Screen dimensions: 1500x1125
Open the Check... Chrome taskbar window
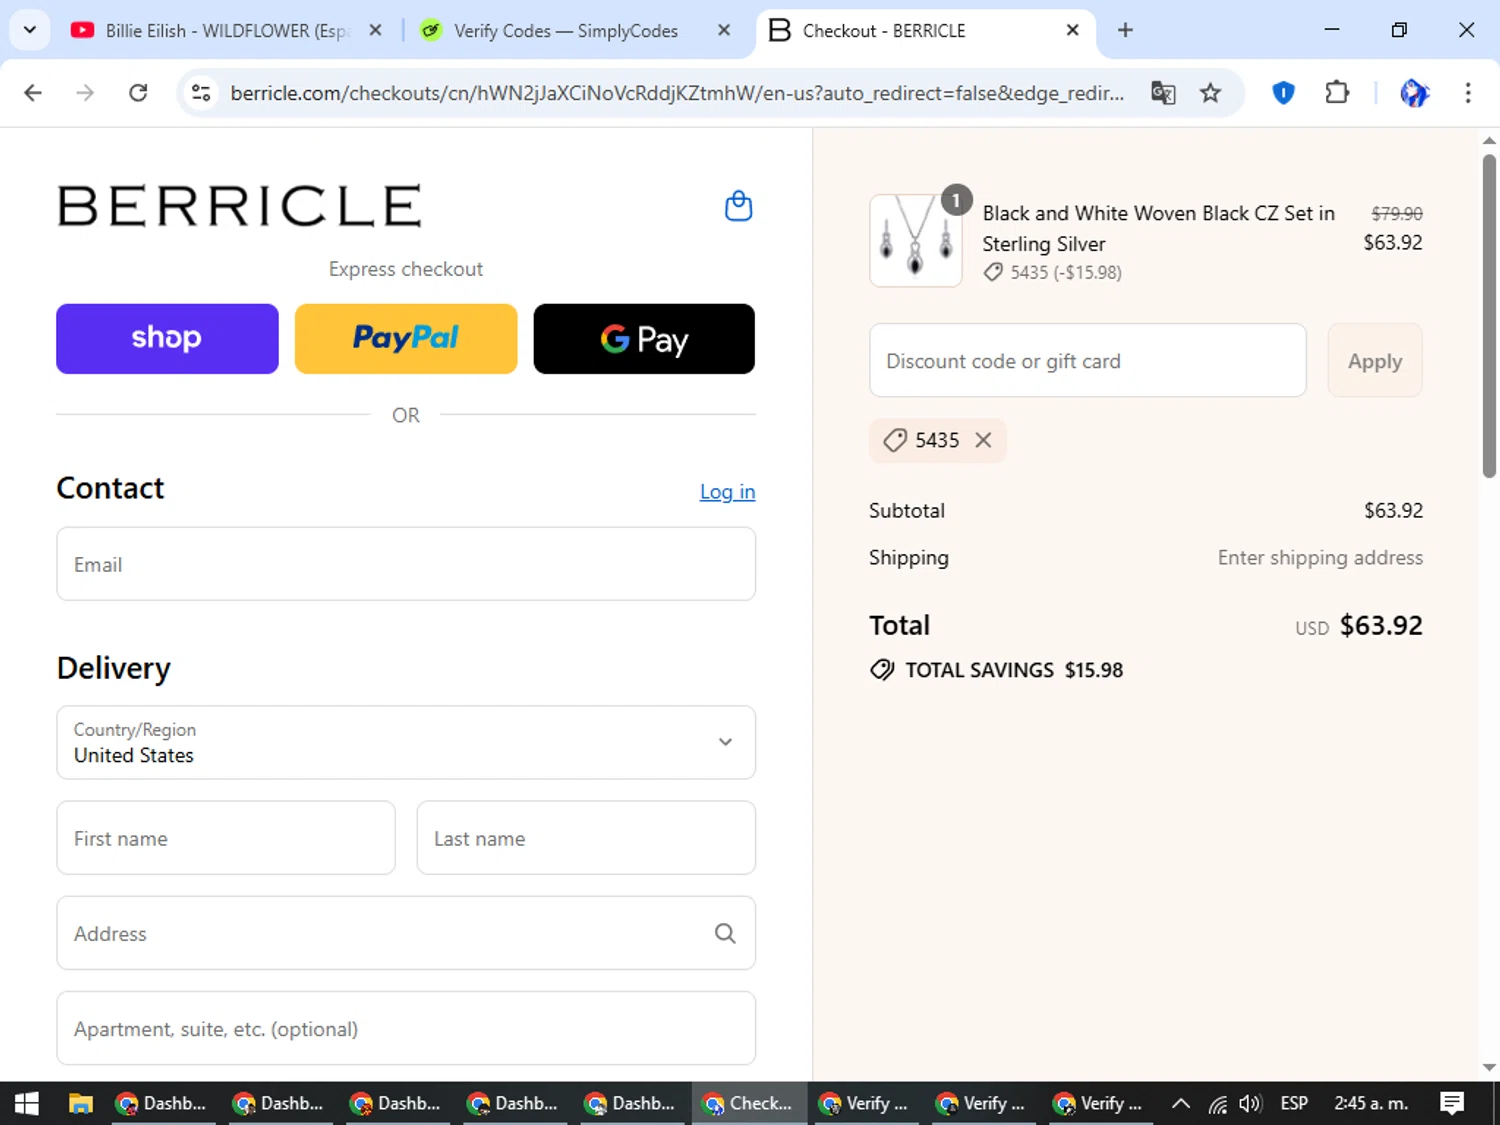[x=748, y=1103]
